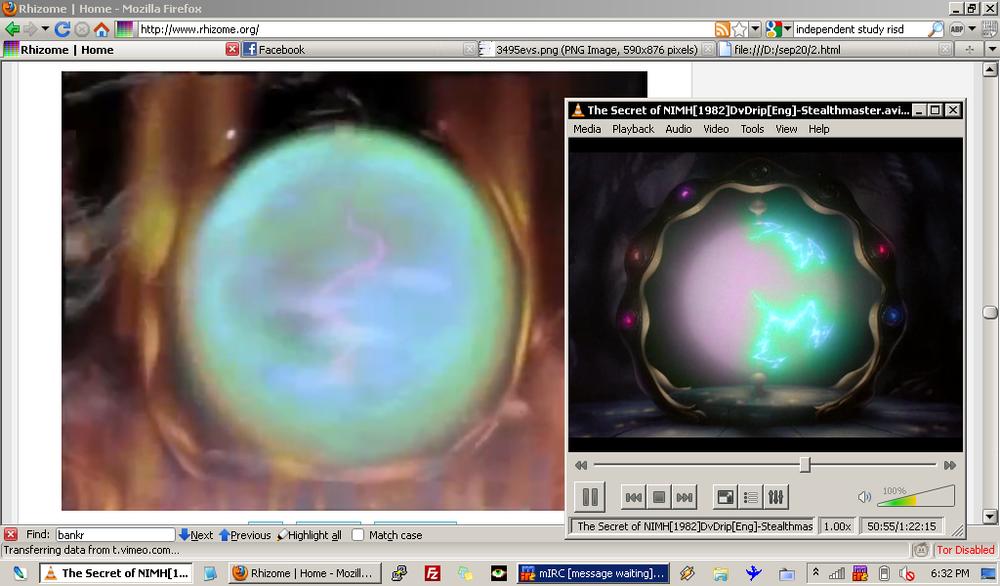Screen dimensions: 1000x586
Task: Focus the Find text field containing bankr
Action: pos(115,534)
